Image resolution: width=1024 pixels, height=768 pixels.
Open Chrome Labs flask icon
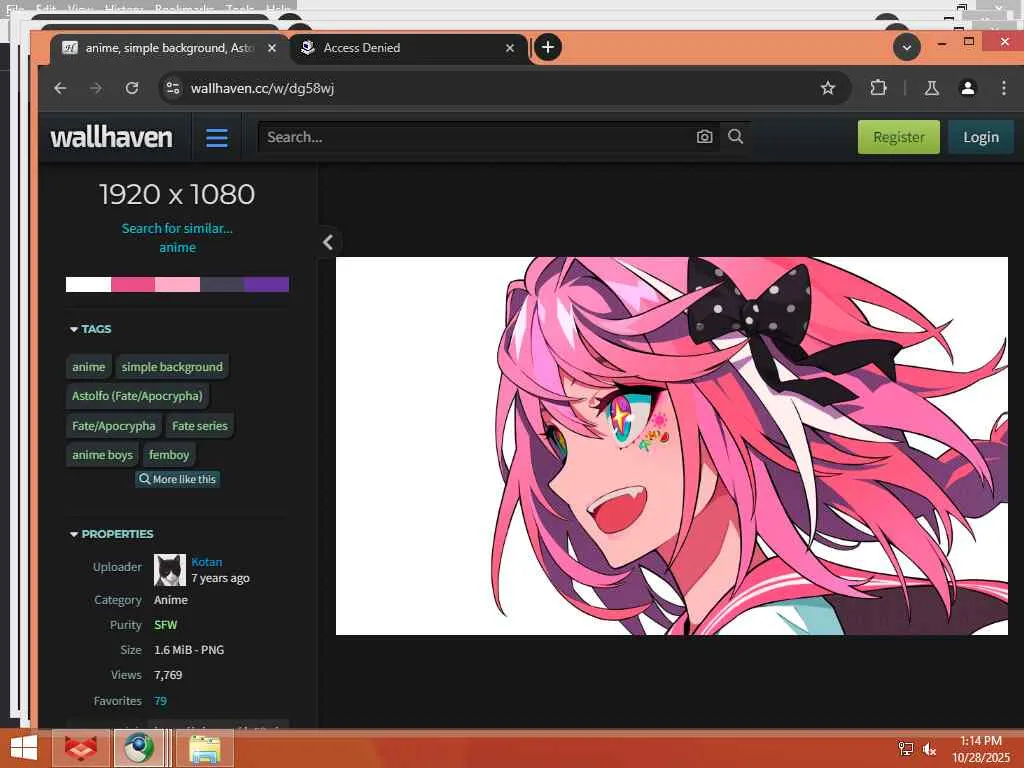932,88
